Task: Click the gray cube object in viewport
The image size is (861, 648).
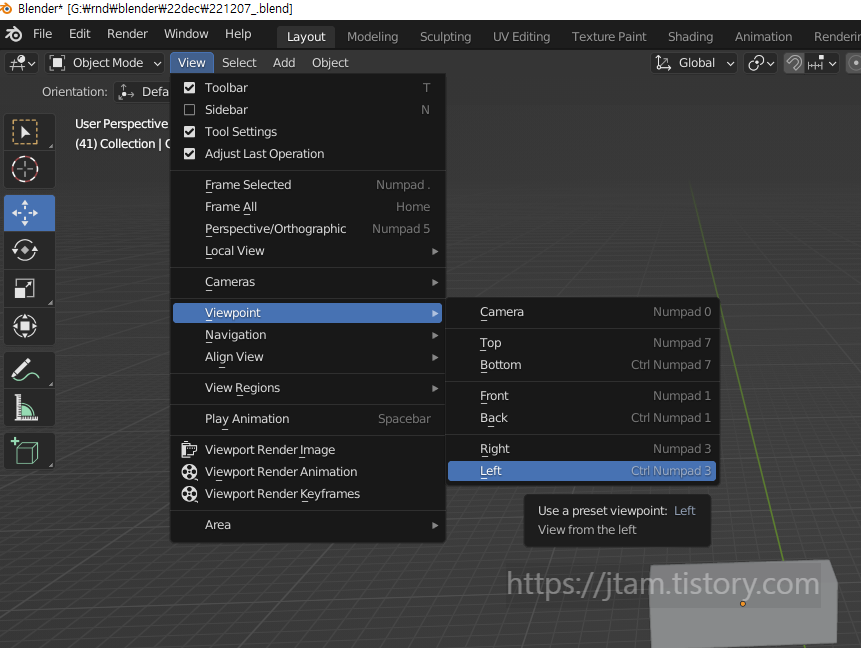Action: click(x=743, y=604)
